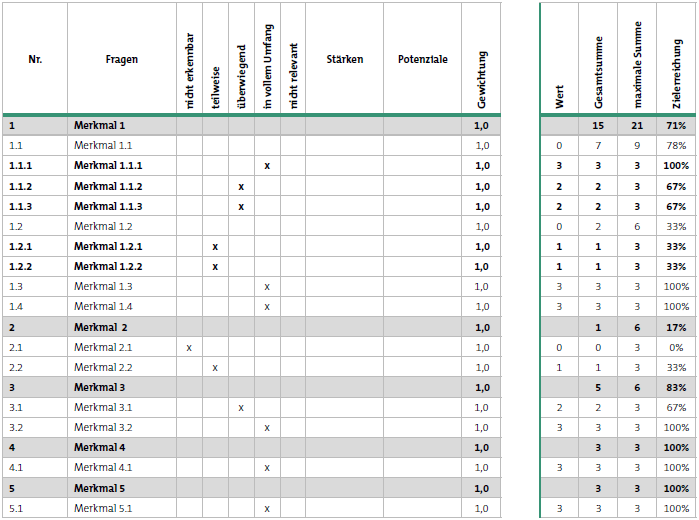Click the Fragen column header
The height and width of the screenshot is (520, 699).
pos(122,59)
